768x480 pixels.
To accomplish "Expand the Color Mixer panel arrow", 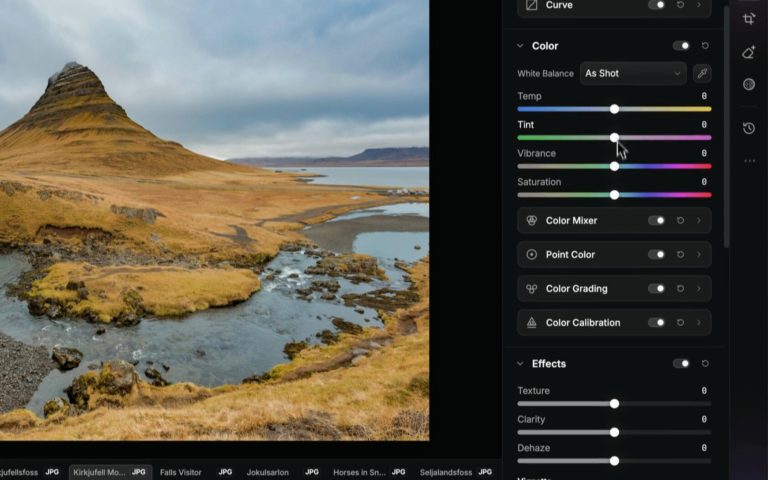I will click(699, 220).
